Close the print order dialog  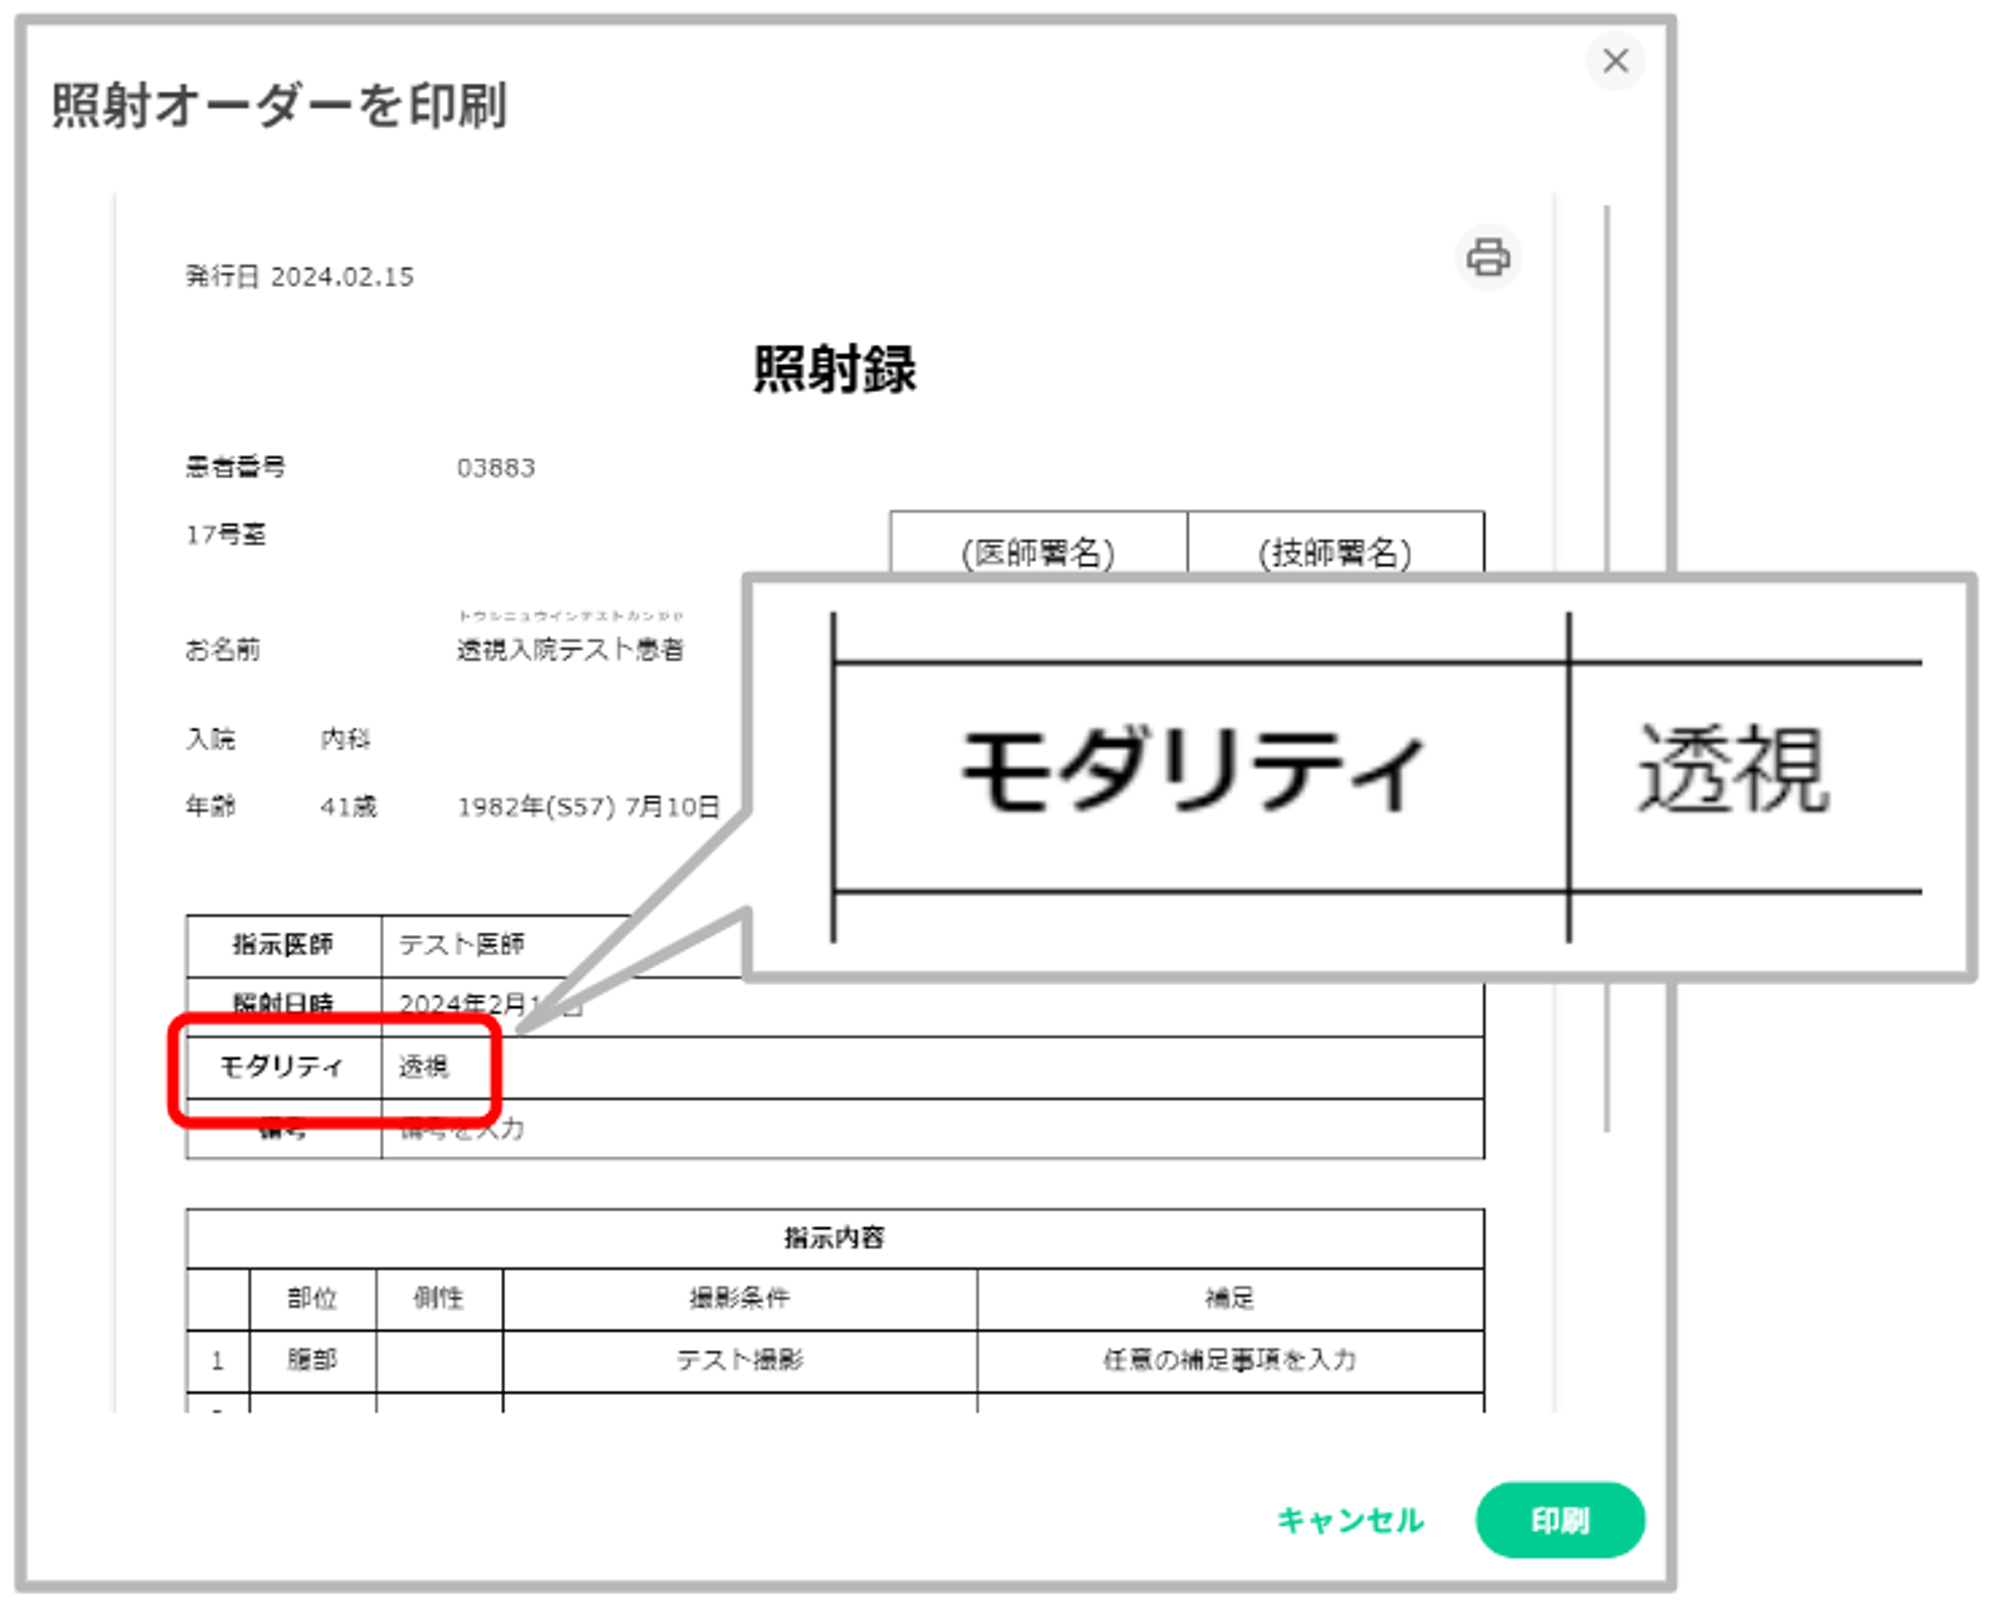point(1615,61)
